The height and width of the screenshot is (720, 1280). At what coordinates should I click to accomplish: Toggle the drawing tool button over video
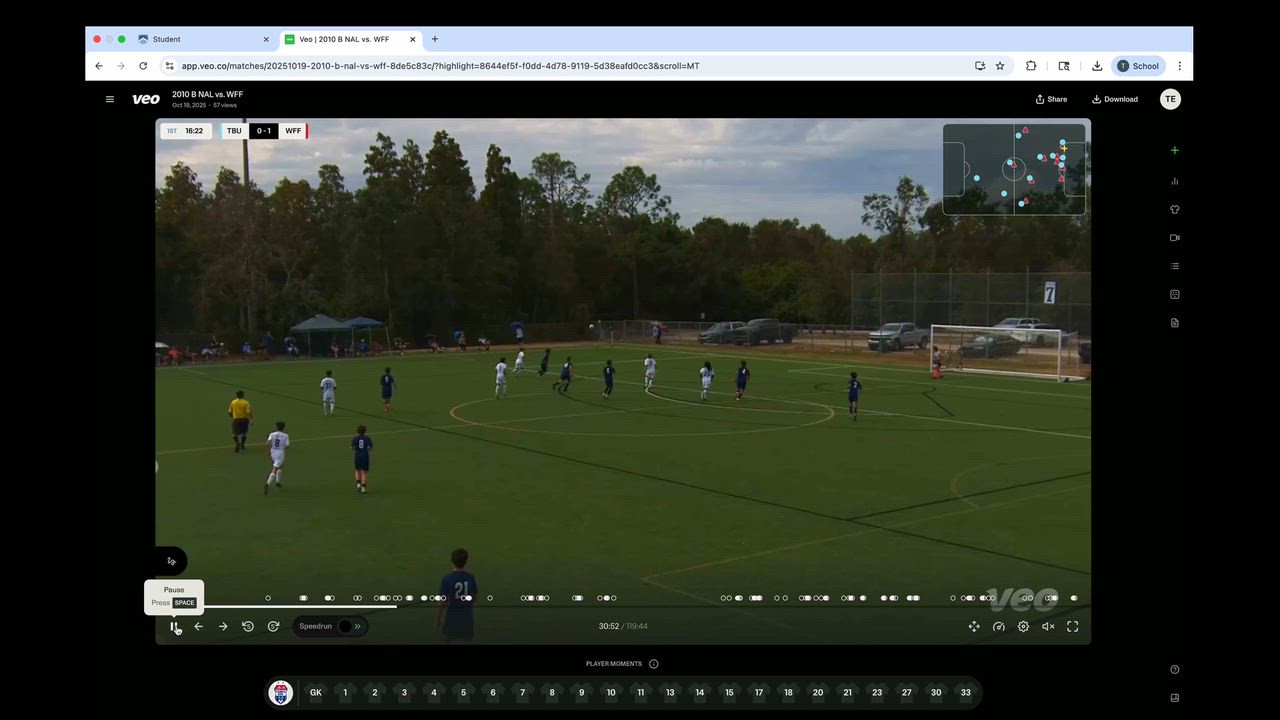click(172, 561)
